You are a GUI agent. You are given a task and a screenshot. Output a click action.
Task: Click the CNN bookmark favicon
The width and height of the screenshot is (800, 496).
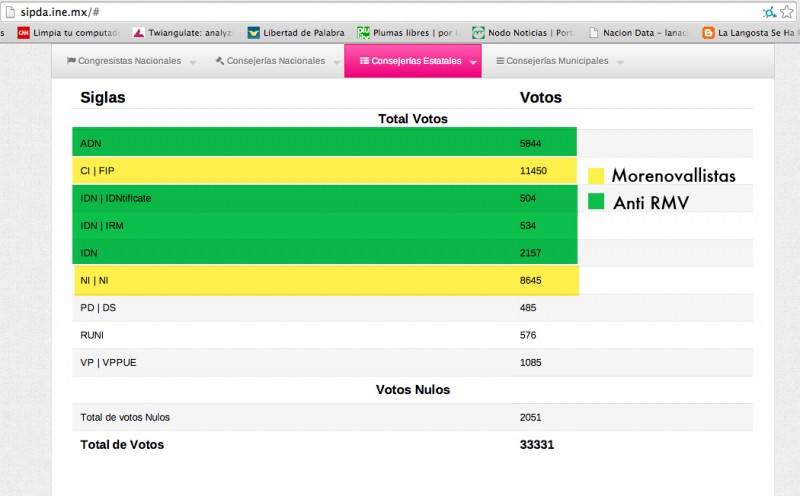tap(23, 33)
